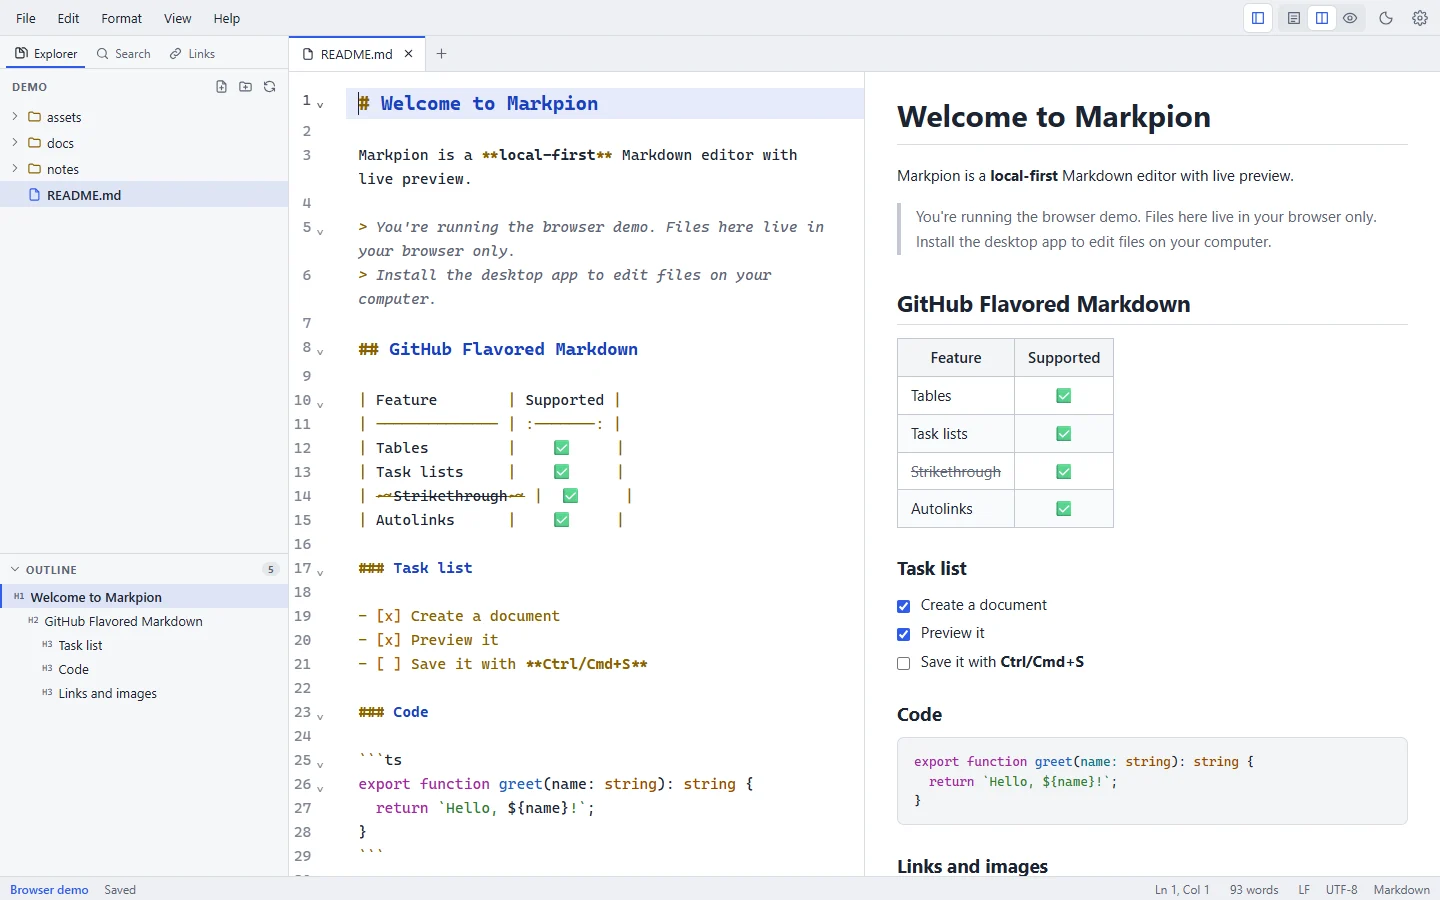Fold the Task list section at line 17

point(320,571)
